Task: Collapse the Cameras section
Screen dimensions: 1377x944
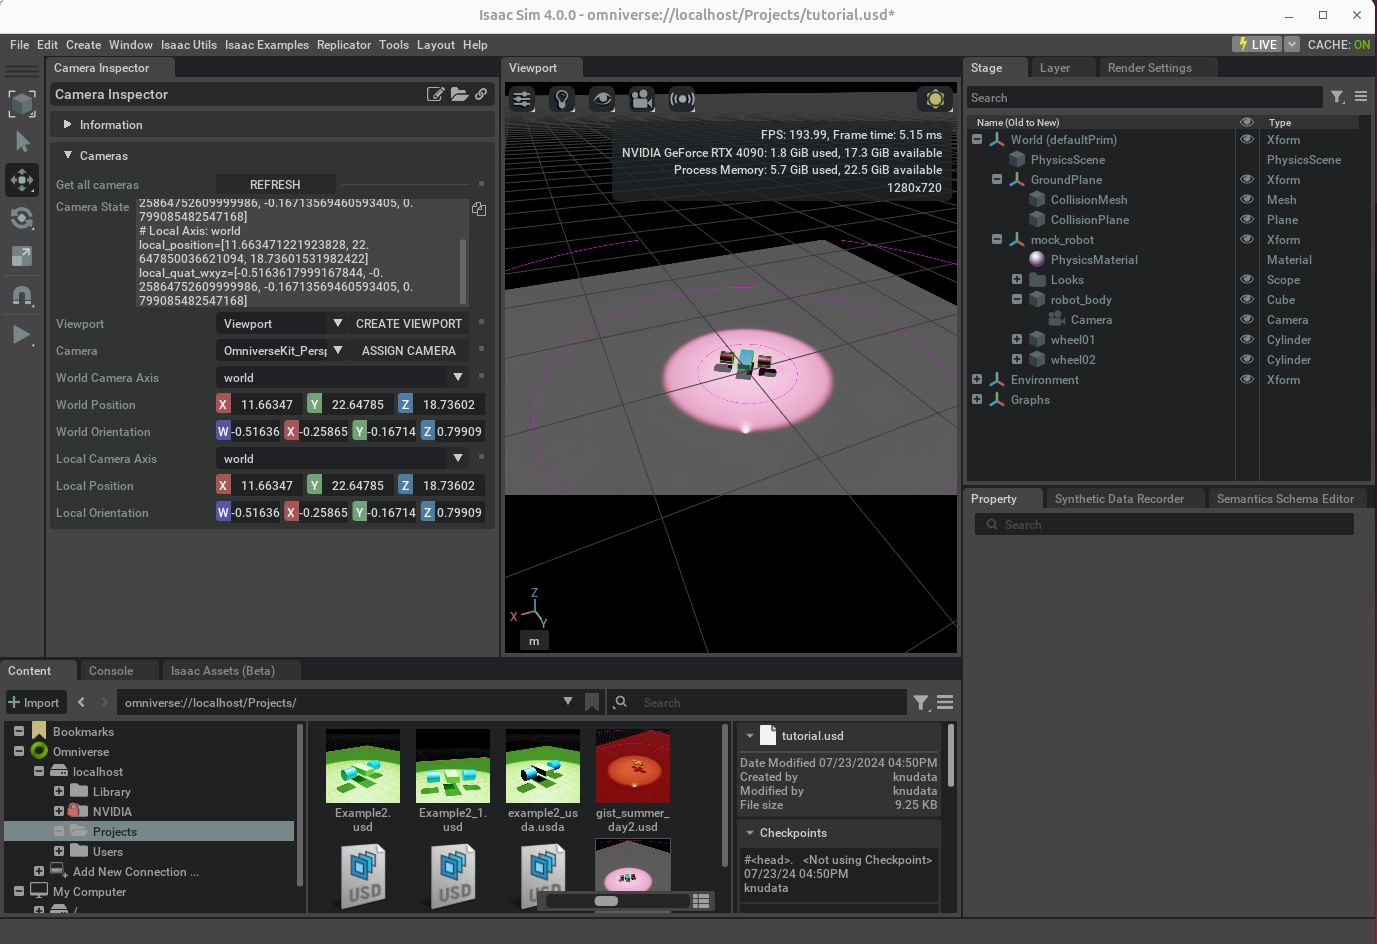Action: [x=272, y=156]
